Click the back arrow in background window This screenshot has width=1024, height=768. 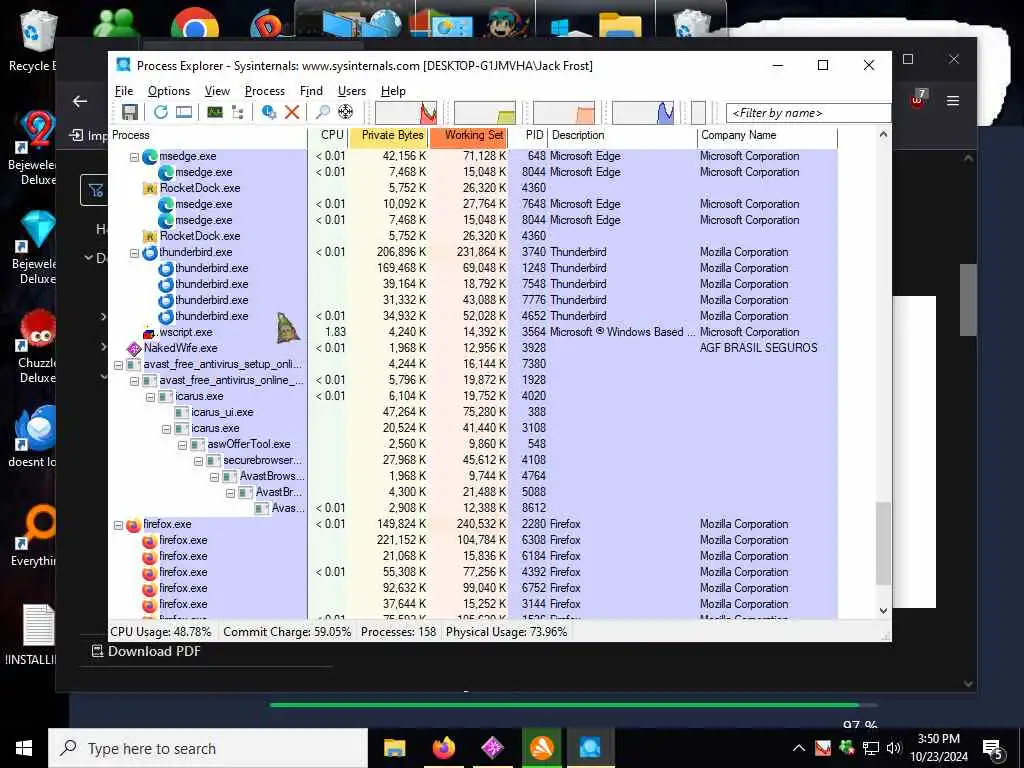coord(80,101)
